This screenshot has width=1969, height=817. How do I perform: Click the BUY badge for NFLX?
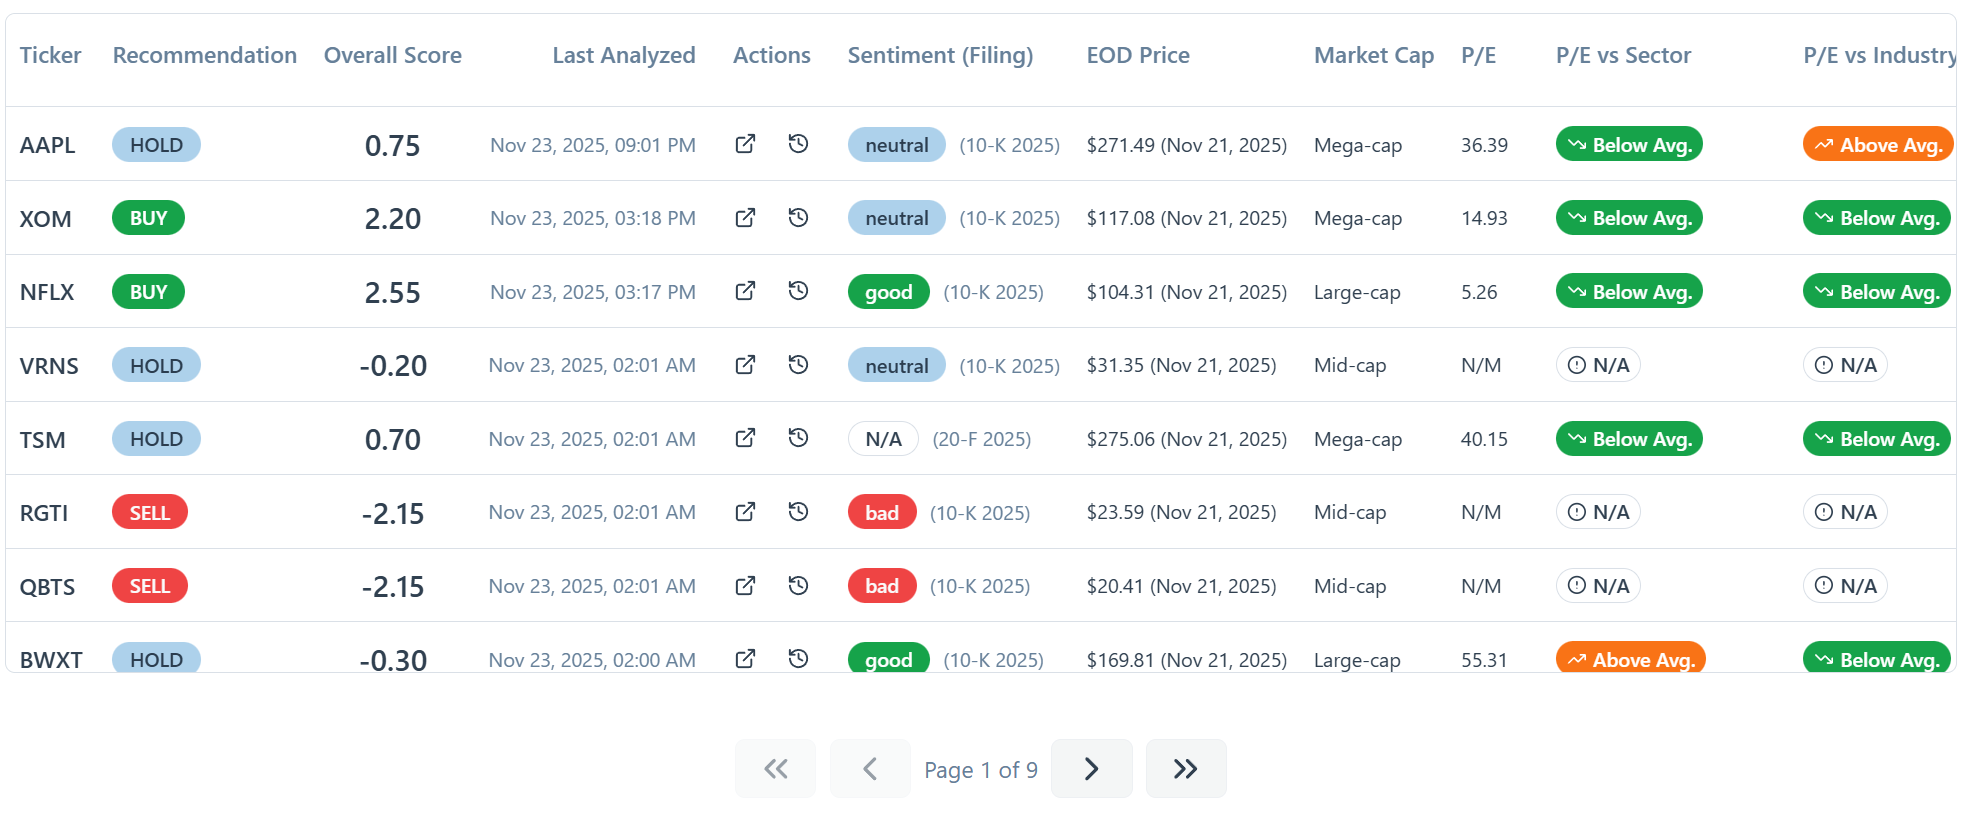[148, 292]
